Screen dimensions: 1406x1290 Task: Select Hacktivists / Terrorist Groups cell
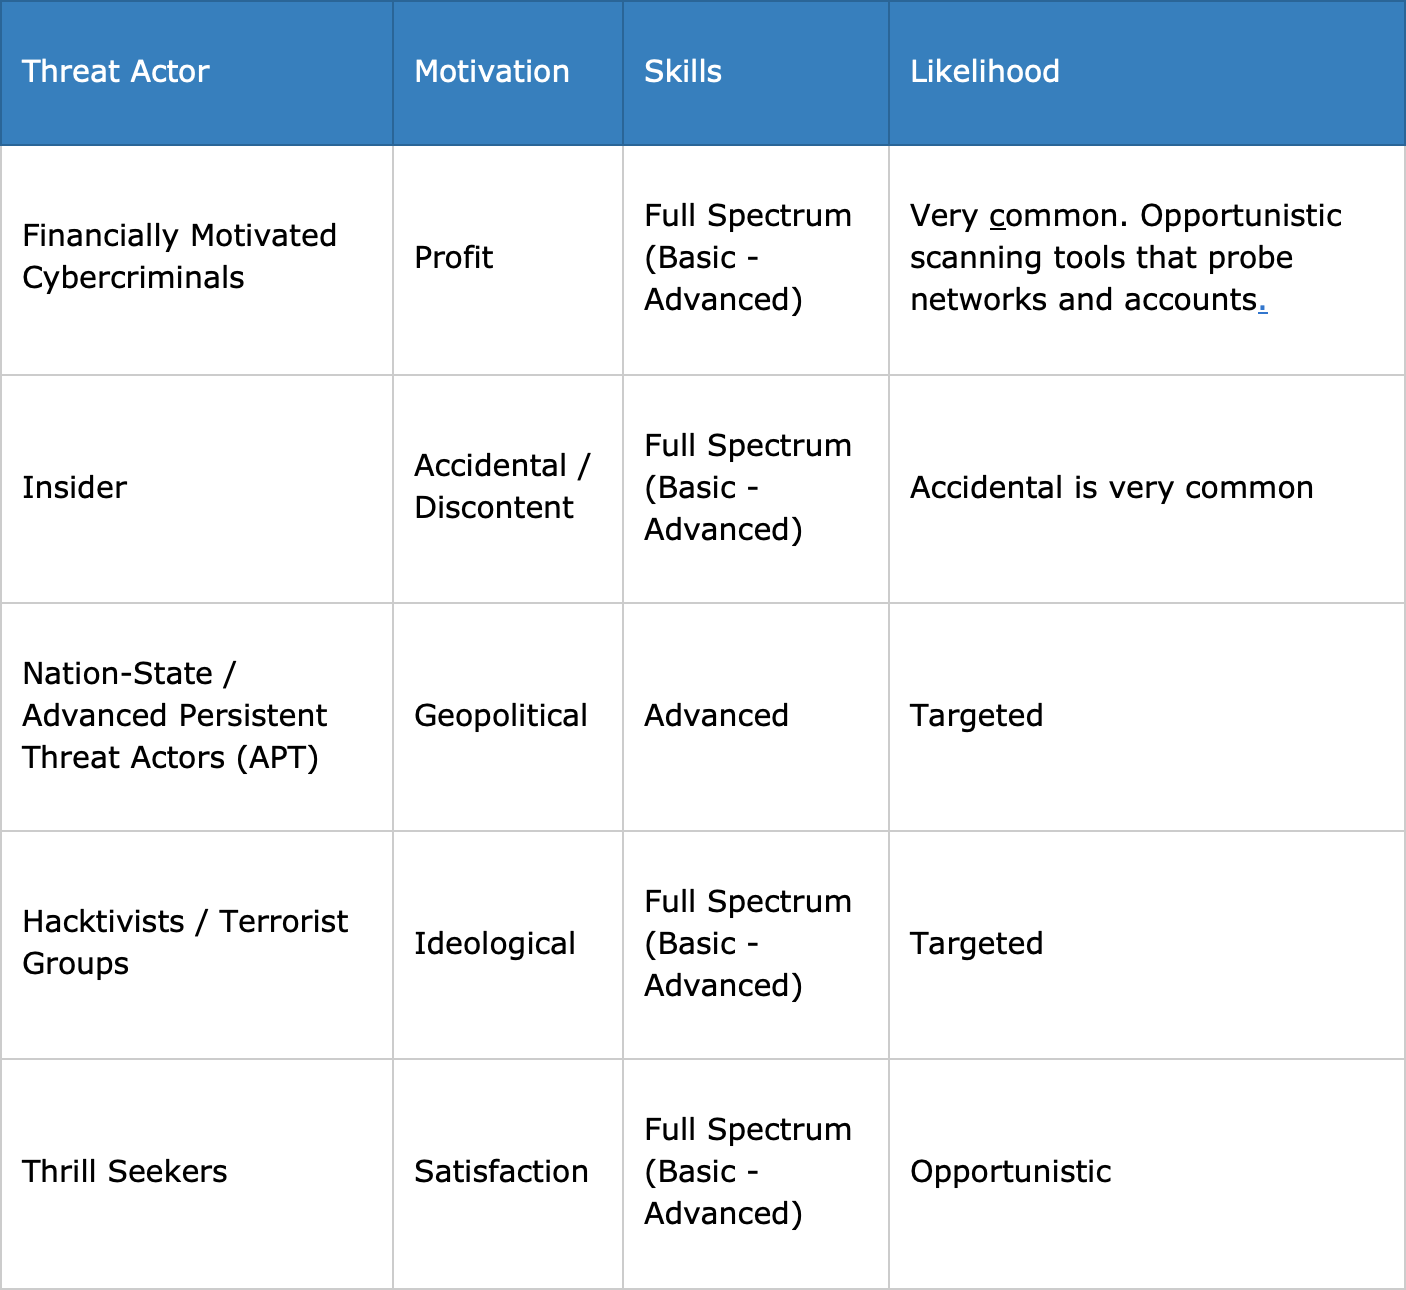point(196,945)
